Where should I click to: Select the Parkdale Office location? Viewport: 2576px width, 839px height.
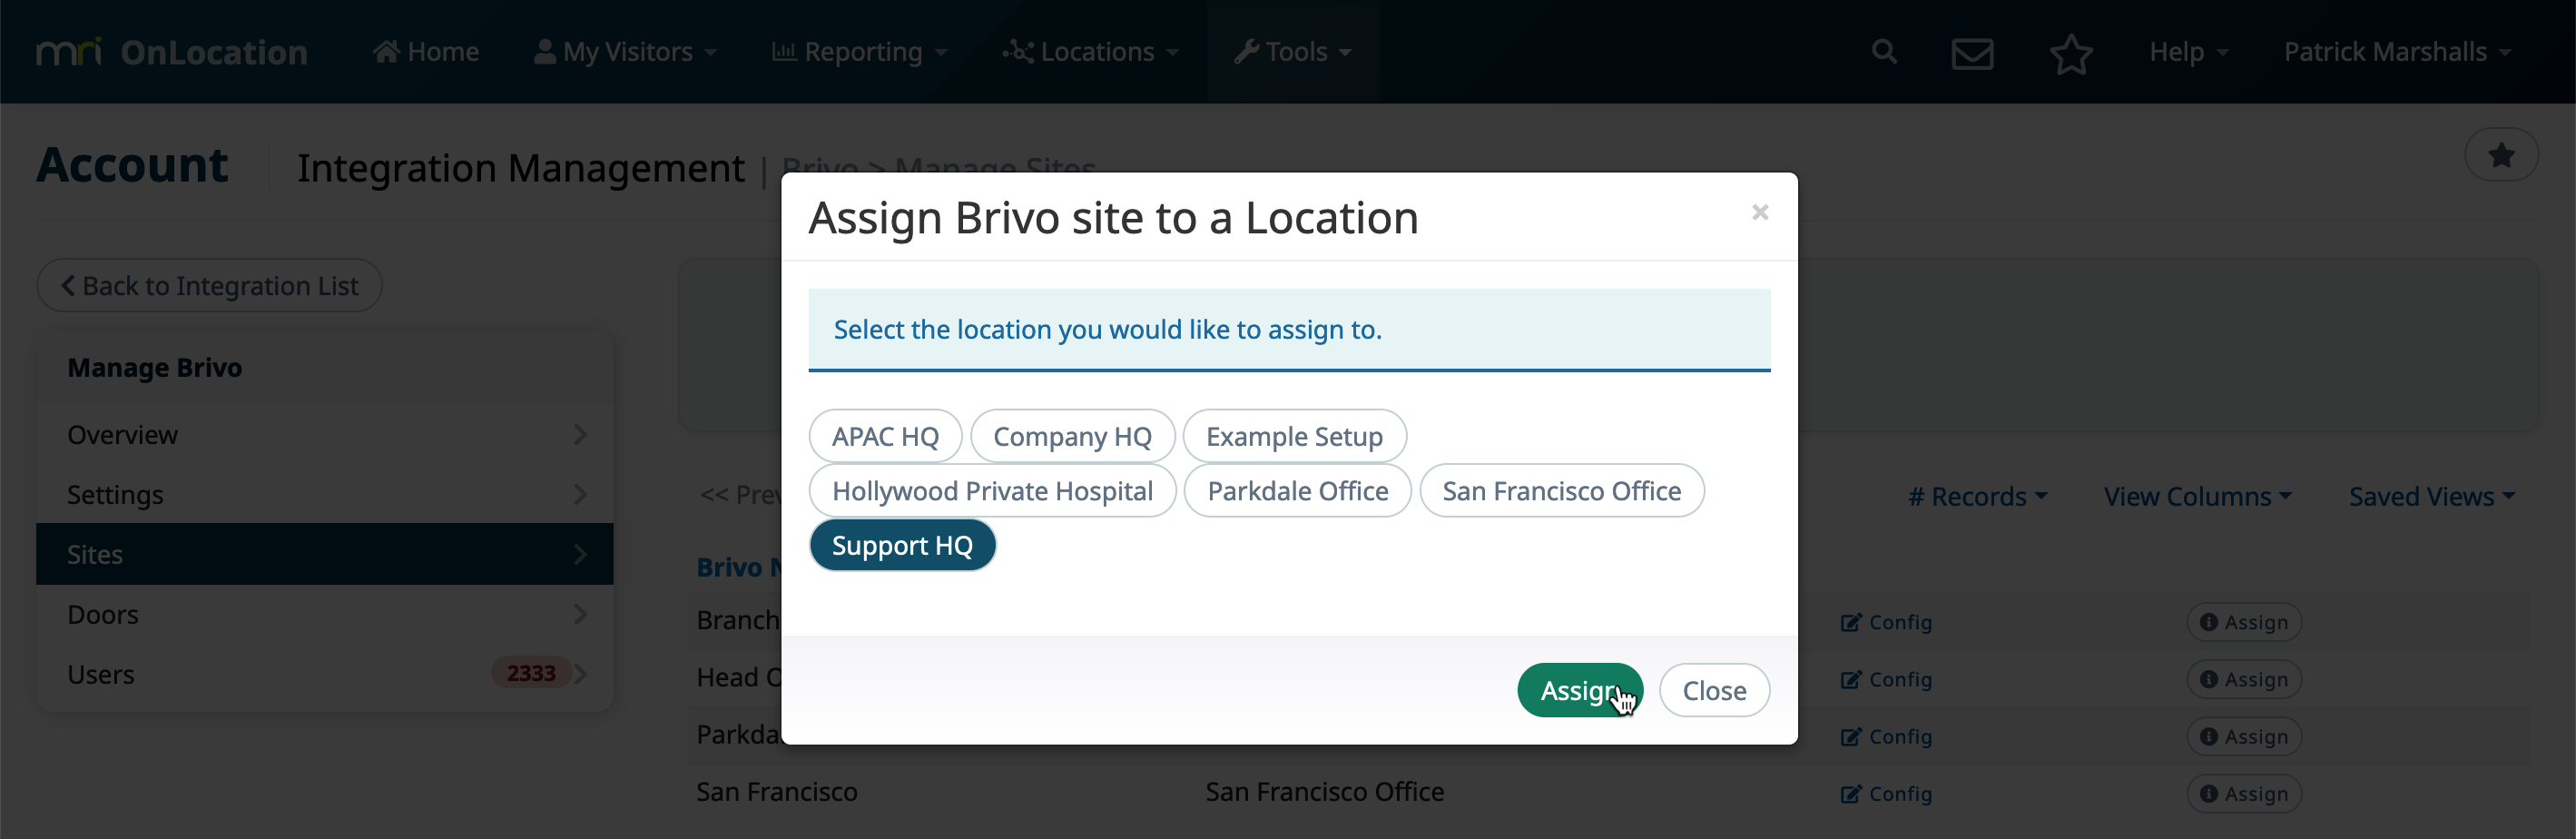tap(1297, 490)
